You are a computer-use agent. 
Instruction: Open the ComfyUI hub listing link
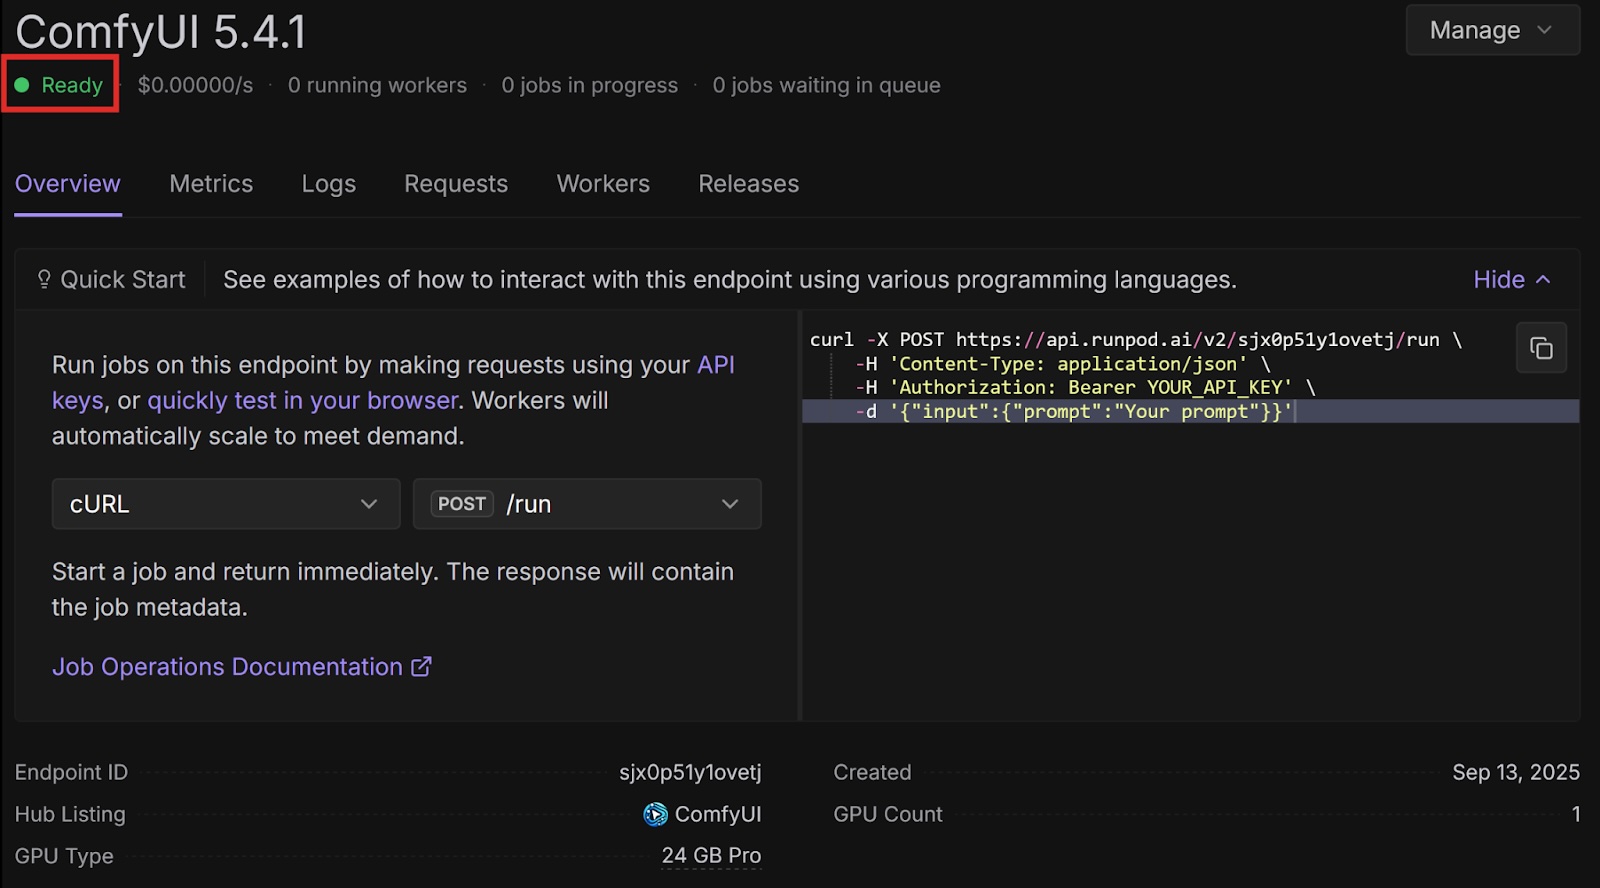(x=703, y=814)
